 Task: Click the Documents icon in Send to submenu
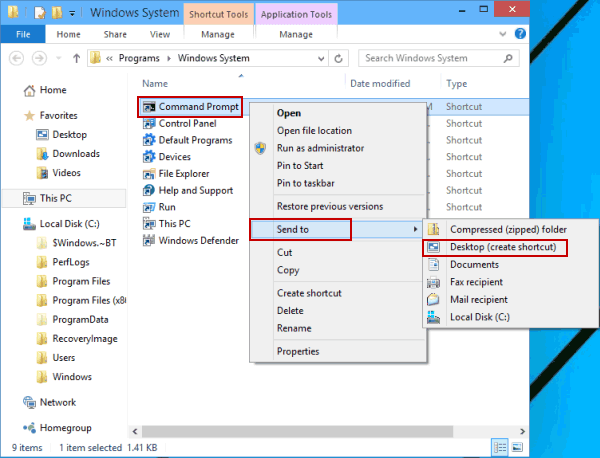[434, 264]
